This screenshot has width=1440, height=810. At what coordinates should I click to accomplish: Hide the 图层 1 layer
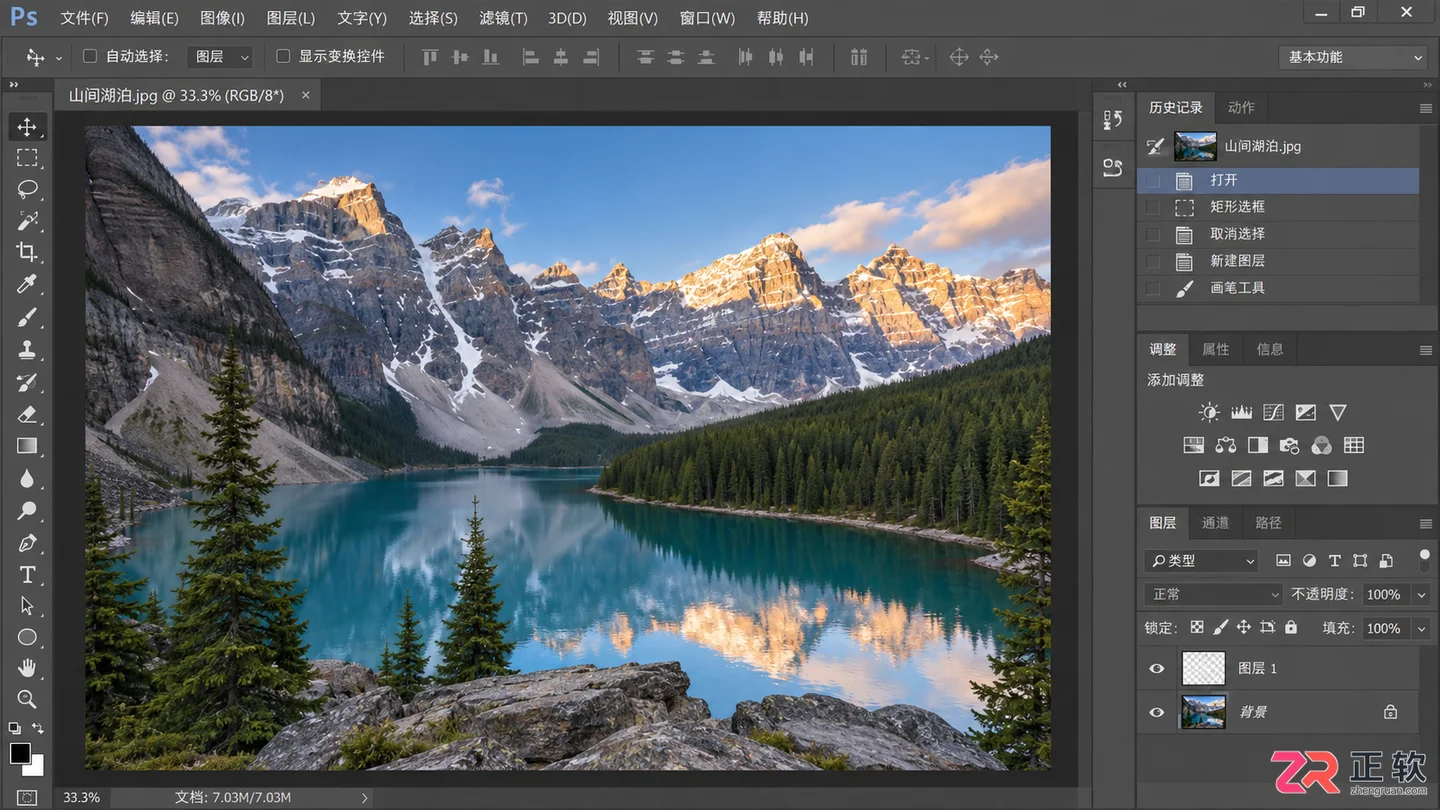coord(1157,668)
